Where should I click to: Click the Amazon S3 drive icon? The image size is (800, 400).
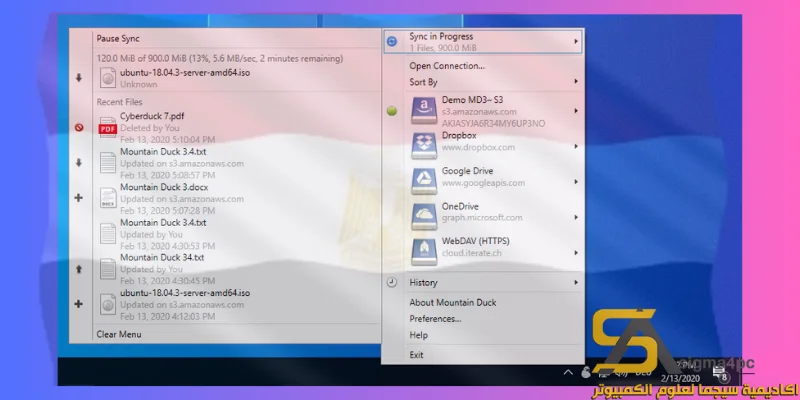click(x=424, y=111)
